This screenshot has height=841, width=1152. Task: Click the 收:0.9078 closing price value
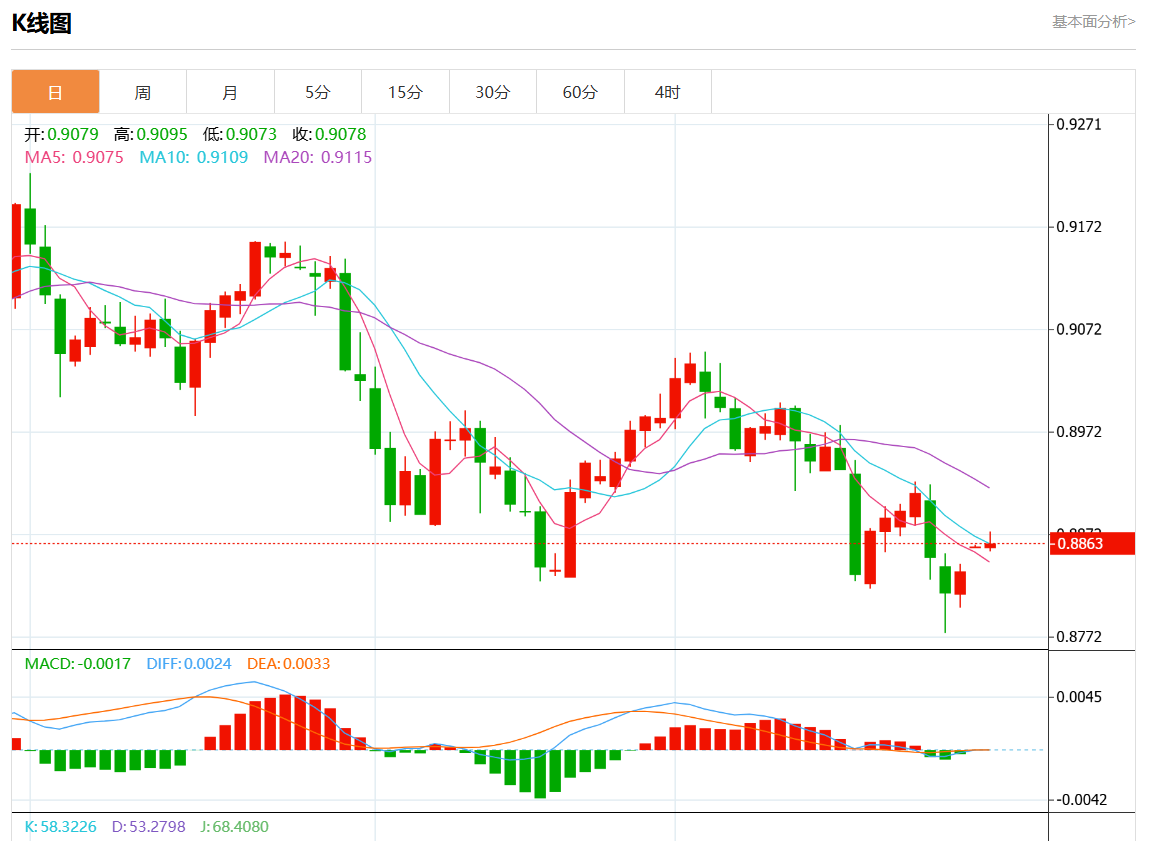pos(329,134)
